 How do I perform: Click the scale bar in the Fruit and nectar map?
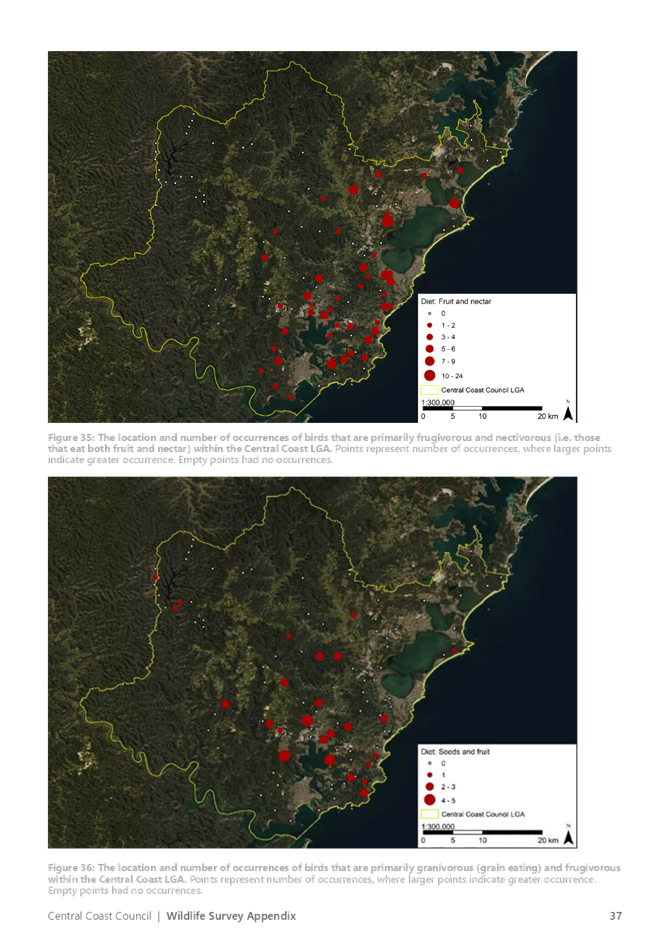coord(482,409)
